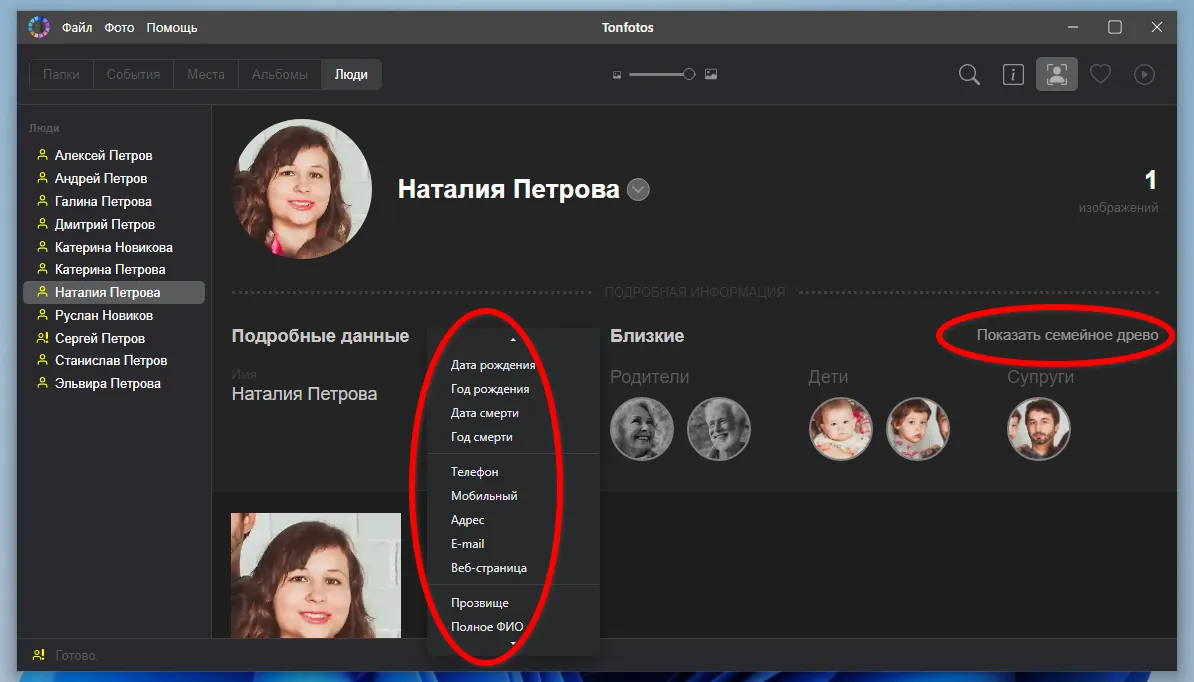Open the Файл menu
1194x682 pixels.
[79, 27]
